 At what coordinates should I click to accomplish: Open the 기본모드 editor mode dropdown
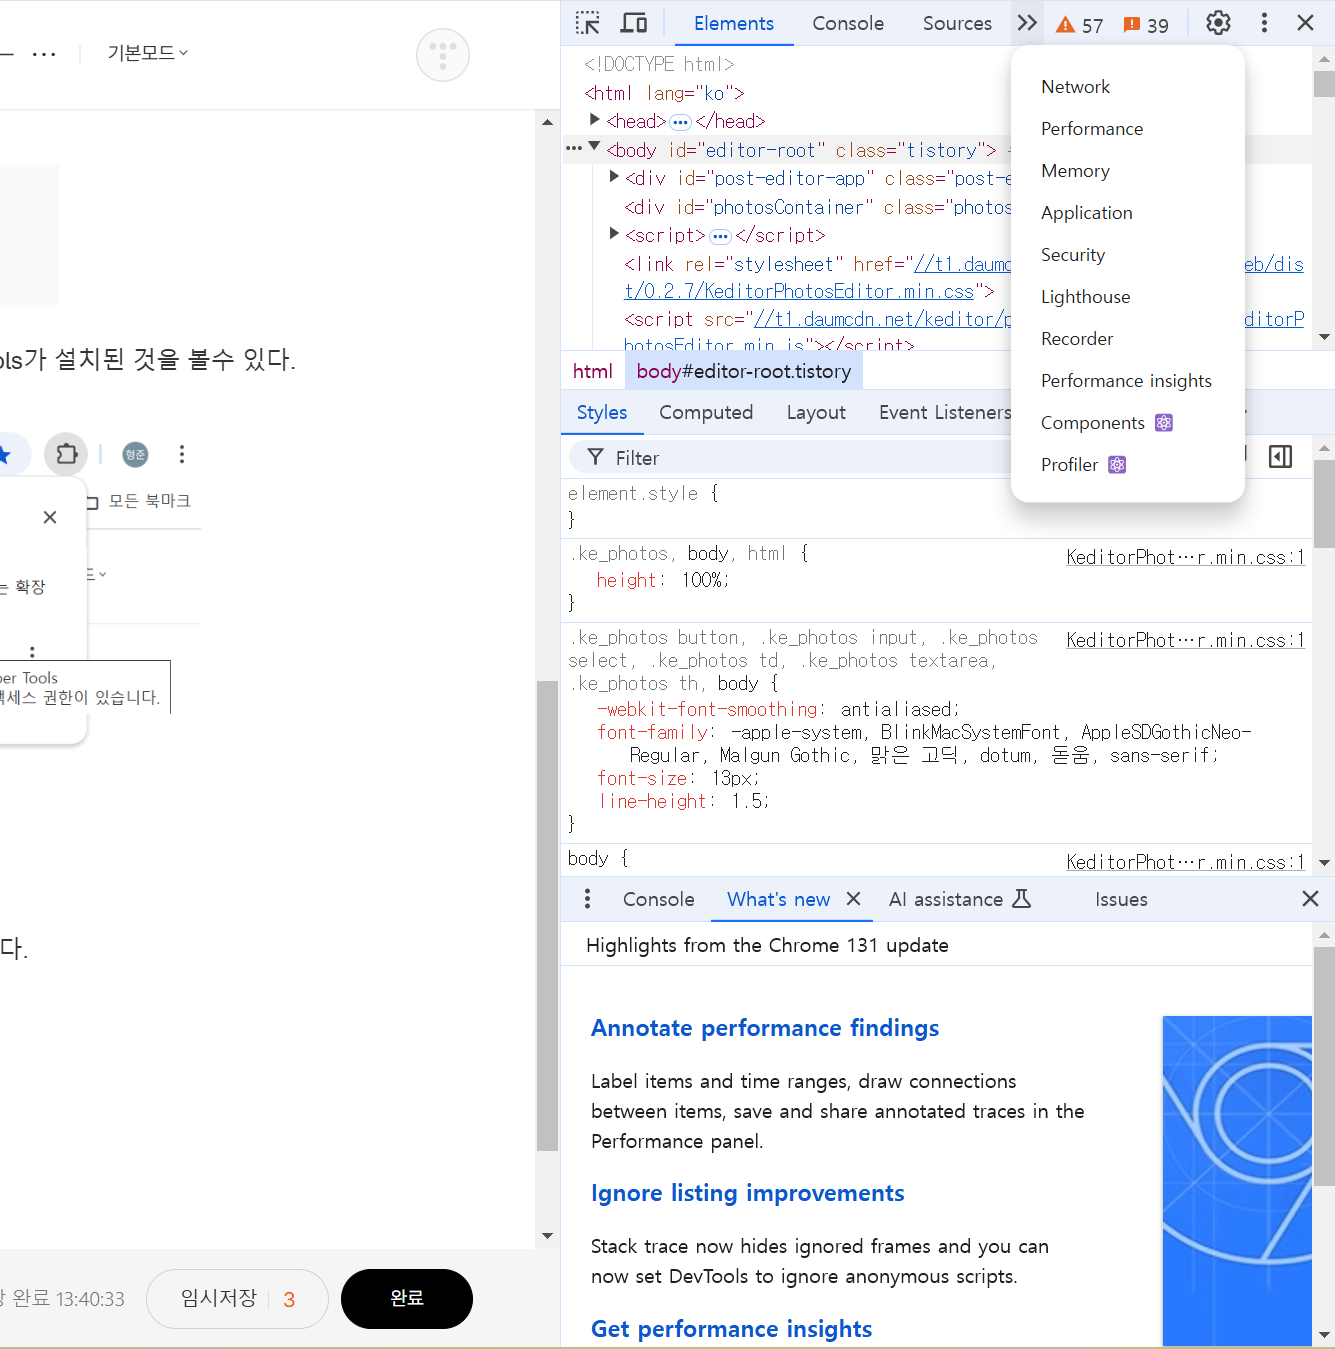tap(148, 53)
